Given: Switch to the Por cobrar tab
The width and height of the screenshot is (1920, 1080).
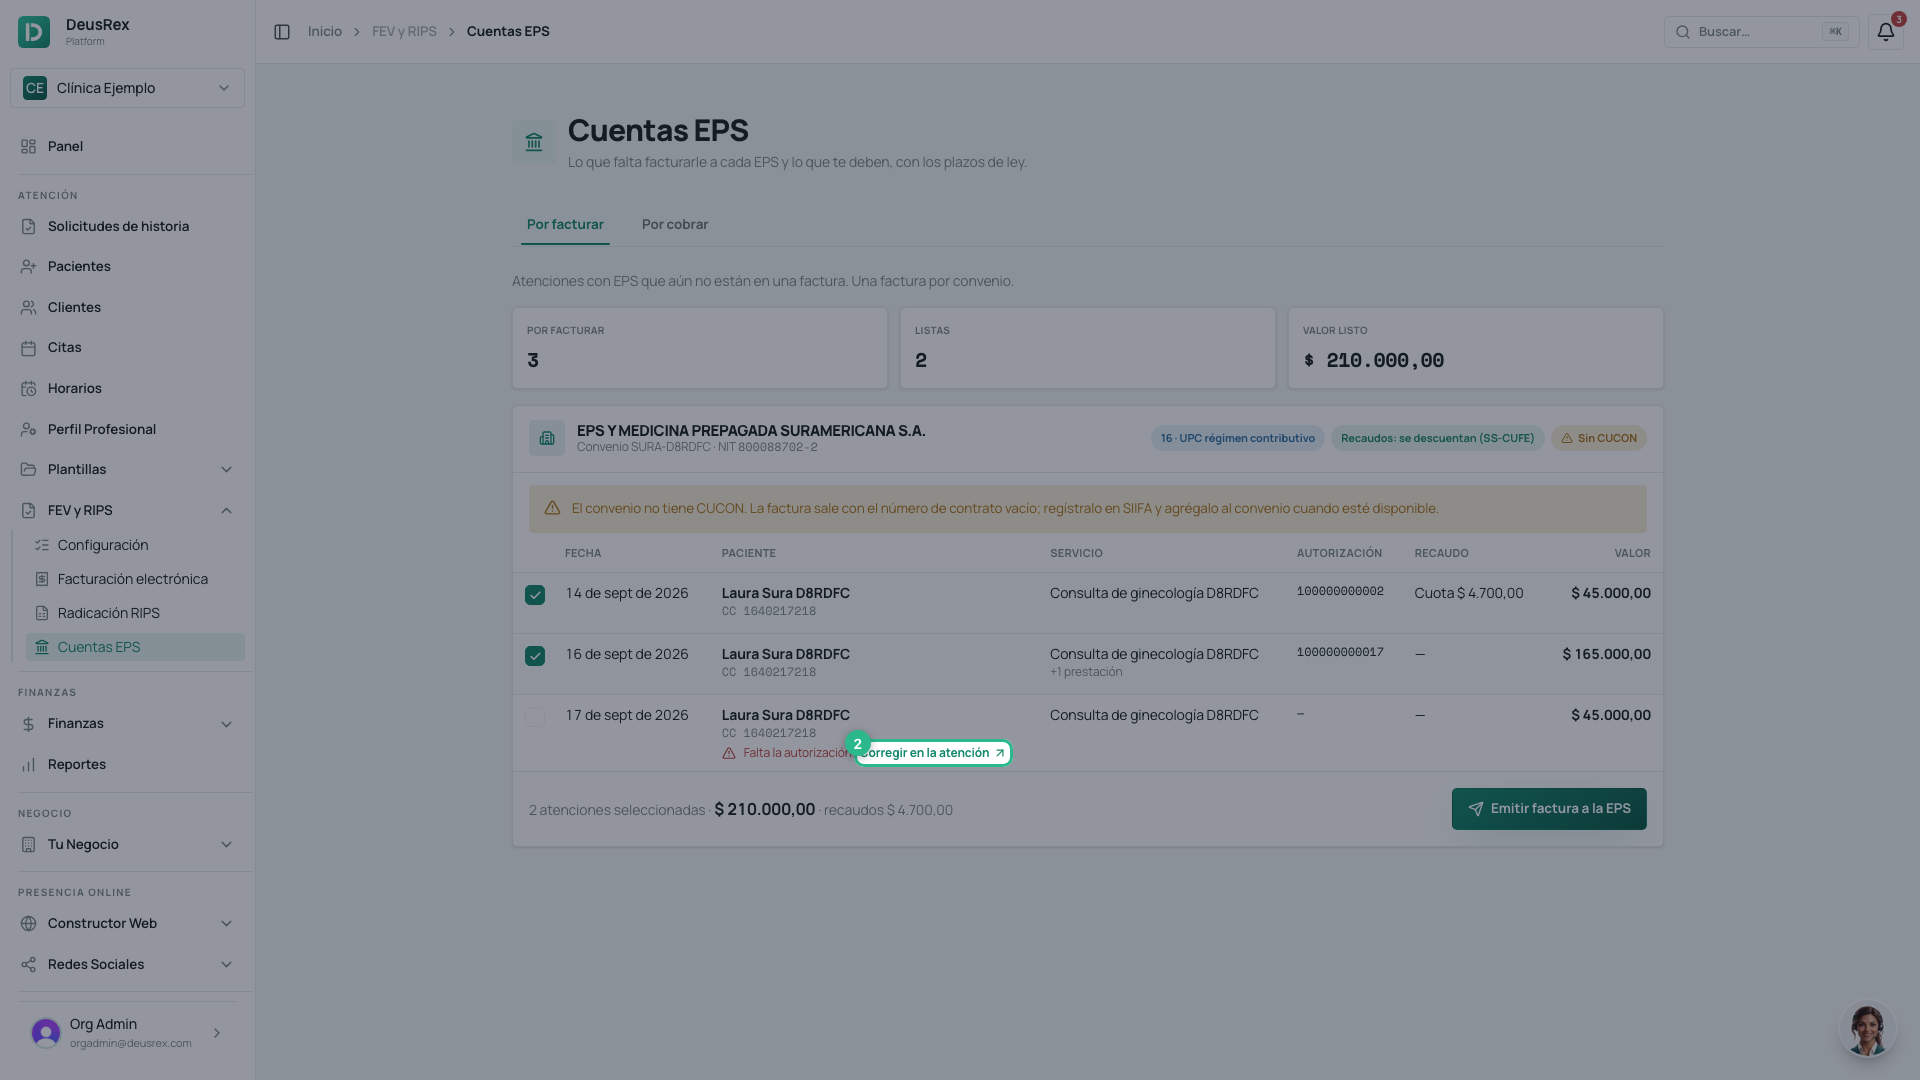Looking at the screenshot, I should tap(675, 225).
